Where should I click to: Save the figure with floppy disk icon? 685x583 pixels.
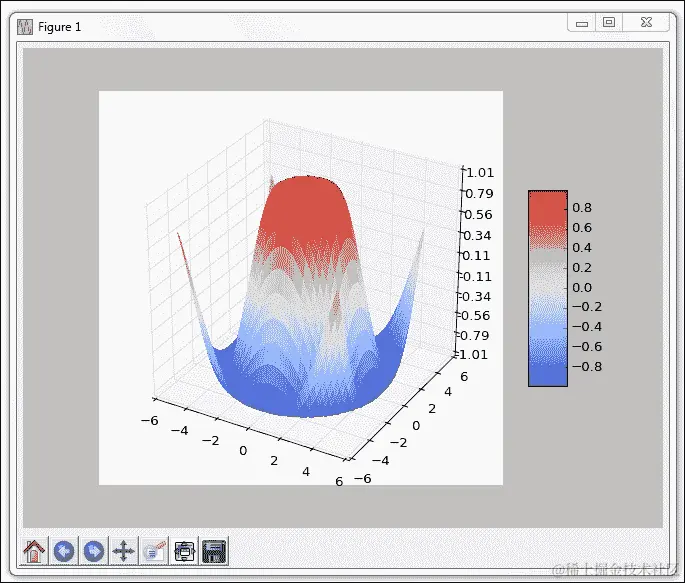pos(214,551)
